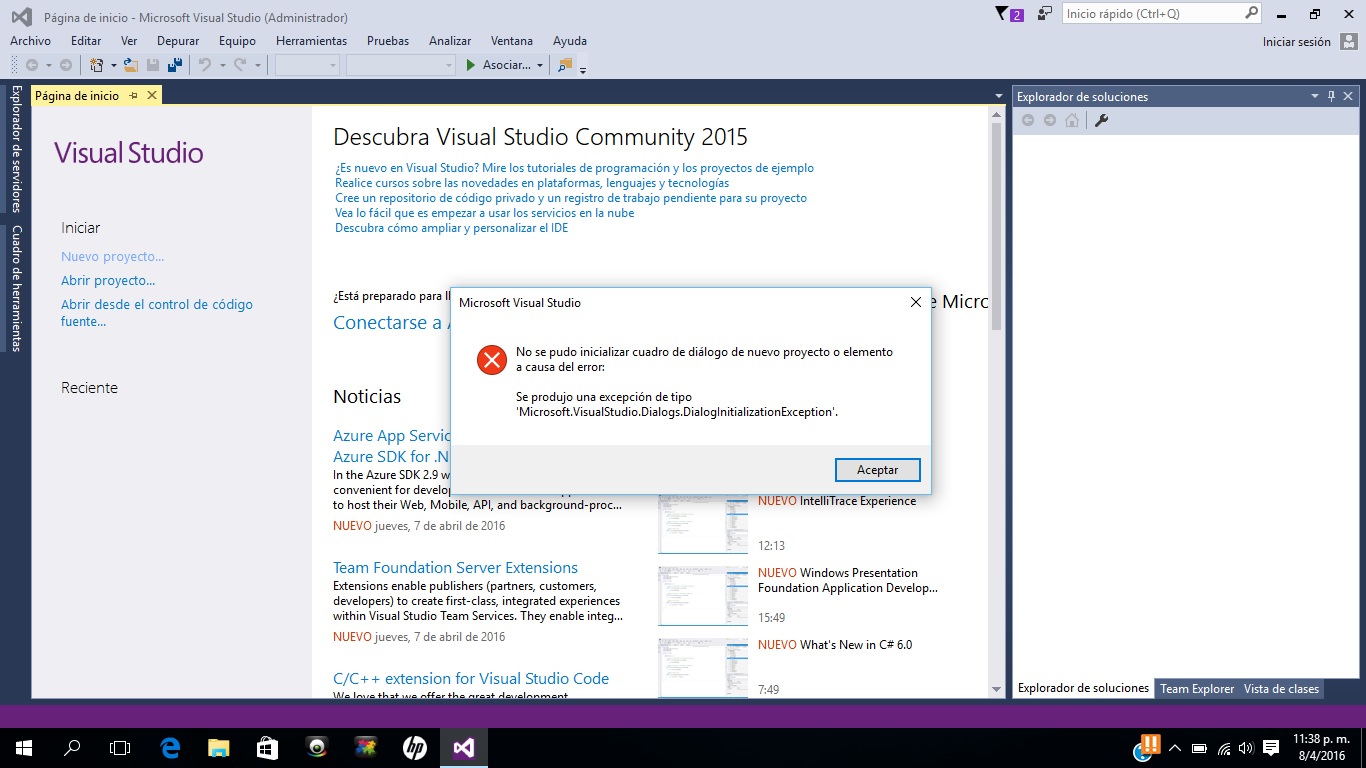Open the Archivo menu
Viewport: 1366px width, 768px height.
coord(30,41)
